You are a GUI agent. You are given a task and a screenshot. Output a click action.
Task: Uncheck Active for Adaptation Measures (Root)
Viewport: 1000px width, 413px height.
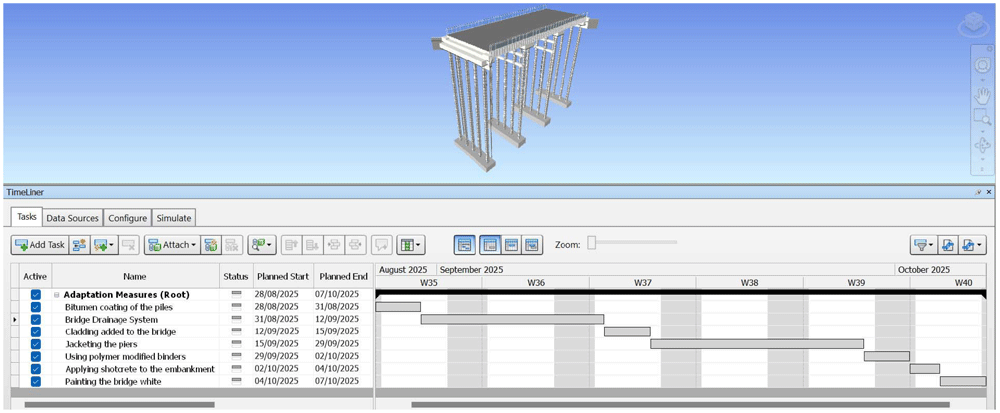click(36, 294)
